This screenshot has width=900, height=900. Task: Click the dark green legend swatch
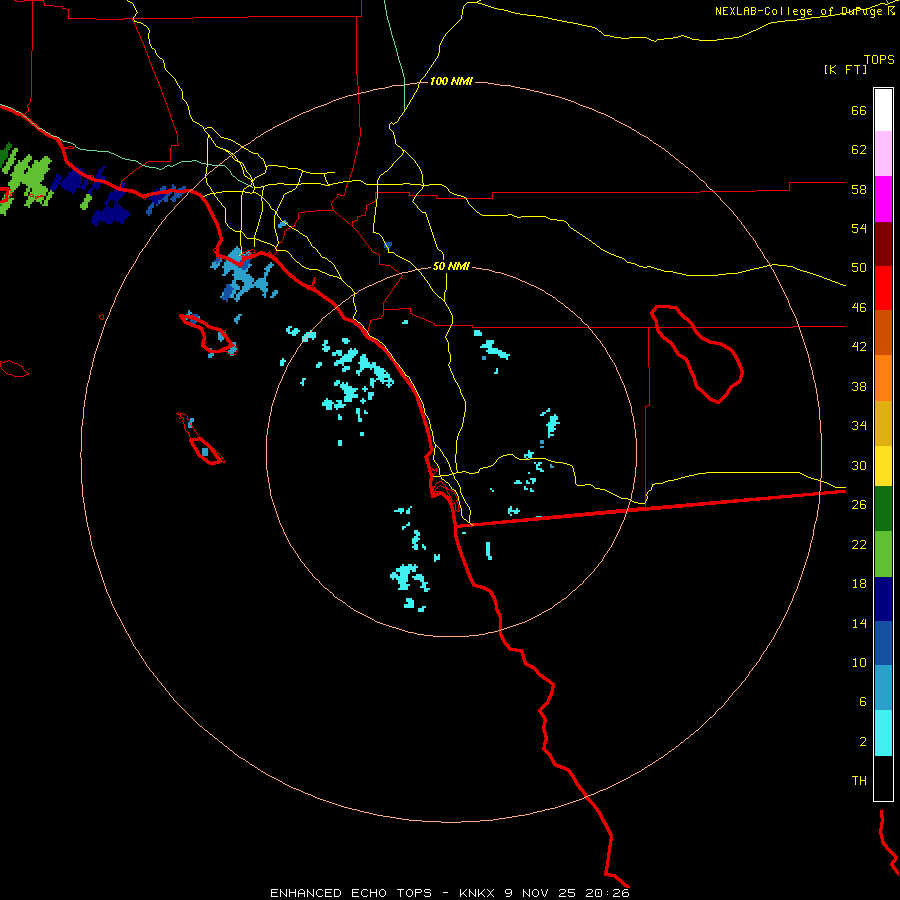click(x=883, y=509)
